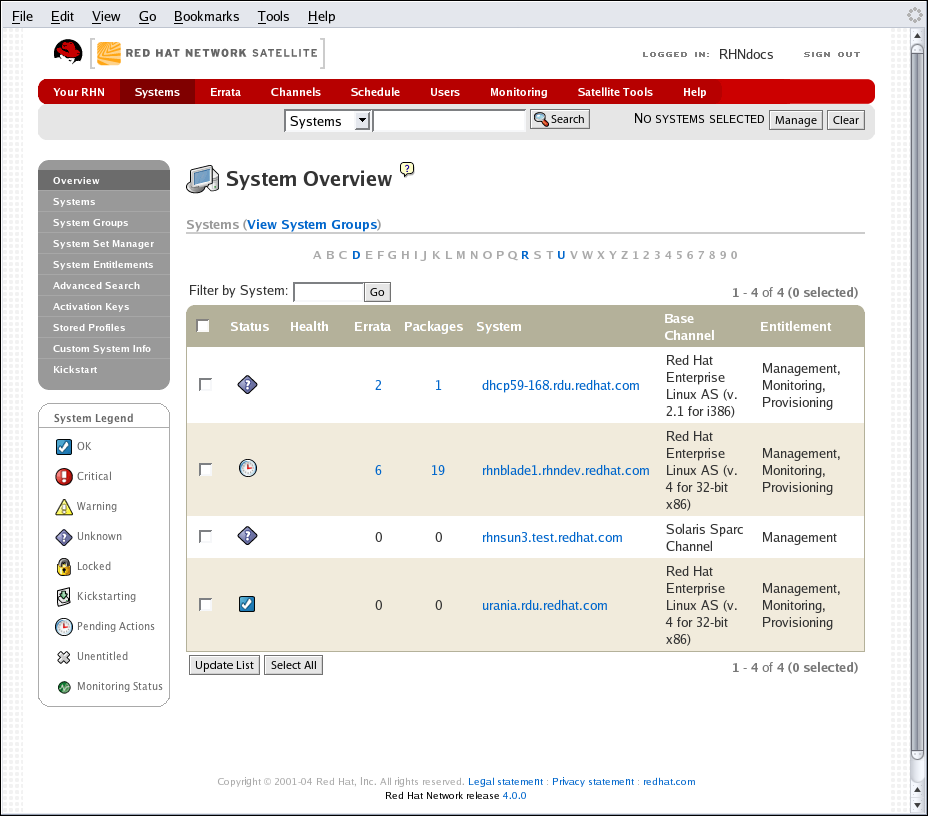This screenshot has height=816, width=928.
Task: Toggle the select-all header checkbox
Action: (203, 326)
